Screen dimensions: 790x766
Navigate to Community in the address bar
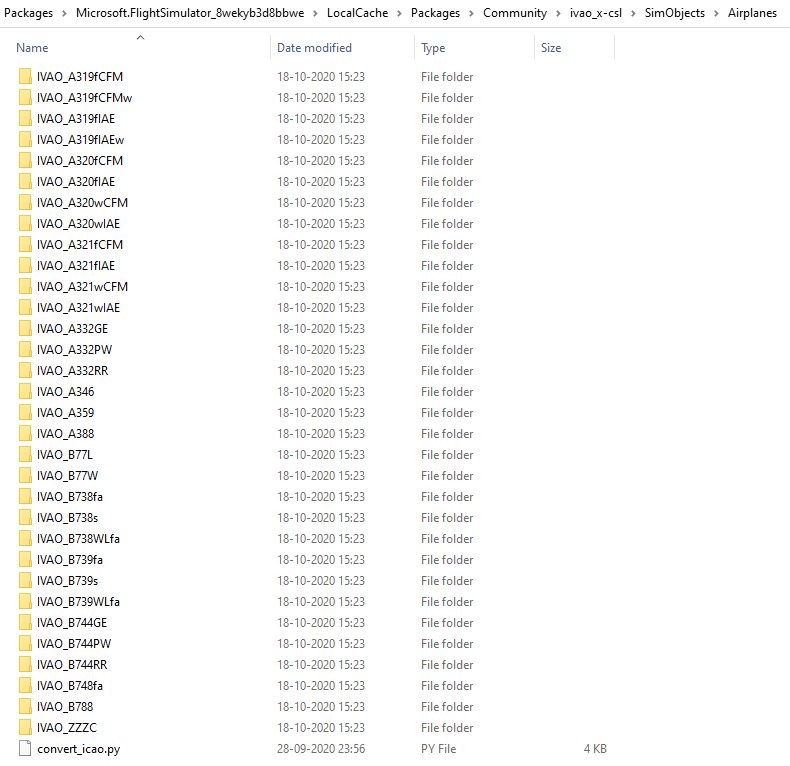[x=515, y=13]
